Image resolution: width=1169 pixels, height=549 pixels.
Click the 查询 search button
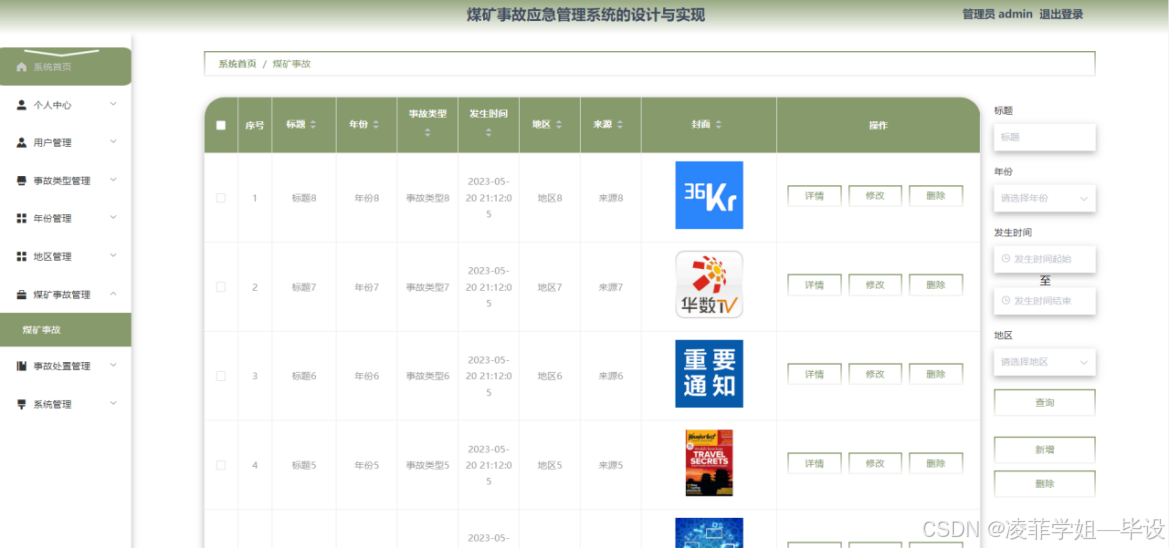click(1044, 403)
